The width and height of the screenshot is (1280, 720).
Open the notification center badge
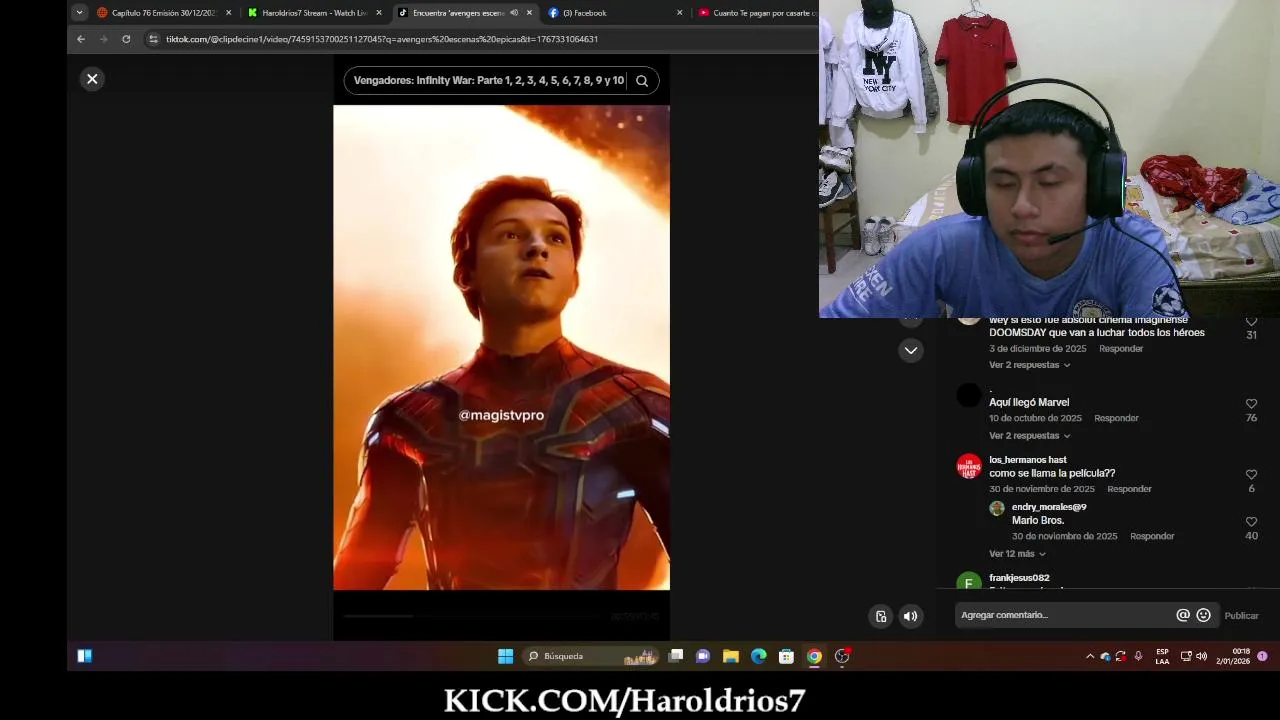click(x=1262, y=656)
